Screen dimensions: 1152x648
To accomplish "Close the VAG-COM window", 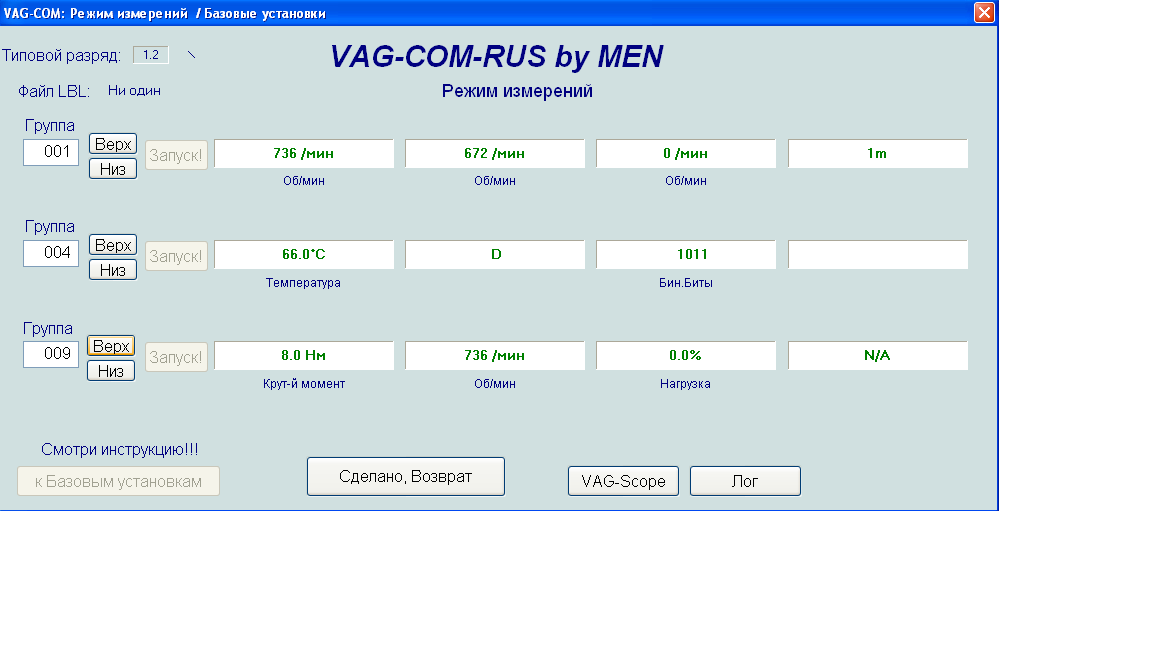I will [x=984, y=13].
